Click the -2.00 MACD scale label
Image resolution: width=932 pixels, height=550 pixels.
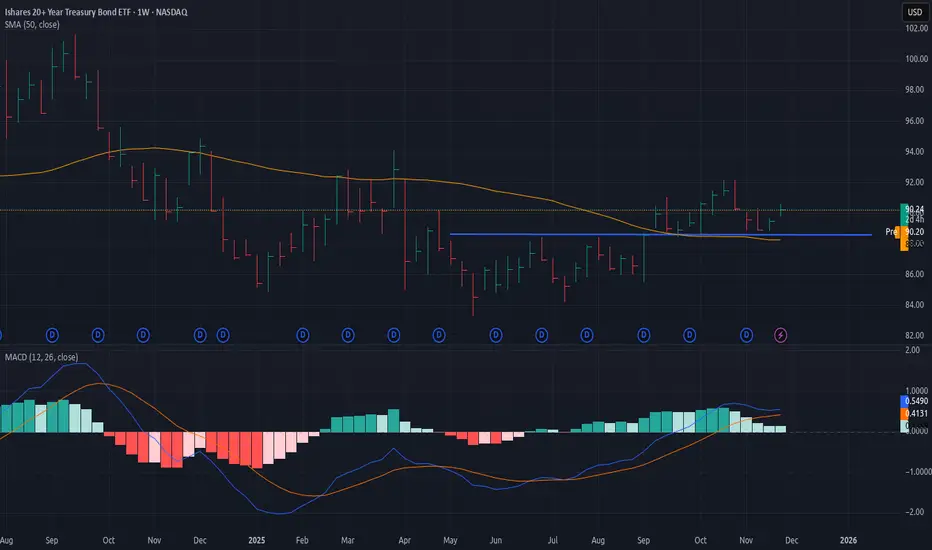pyautogui.click(x=914, y=512)
